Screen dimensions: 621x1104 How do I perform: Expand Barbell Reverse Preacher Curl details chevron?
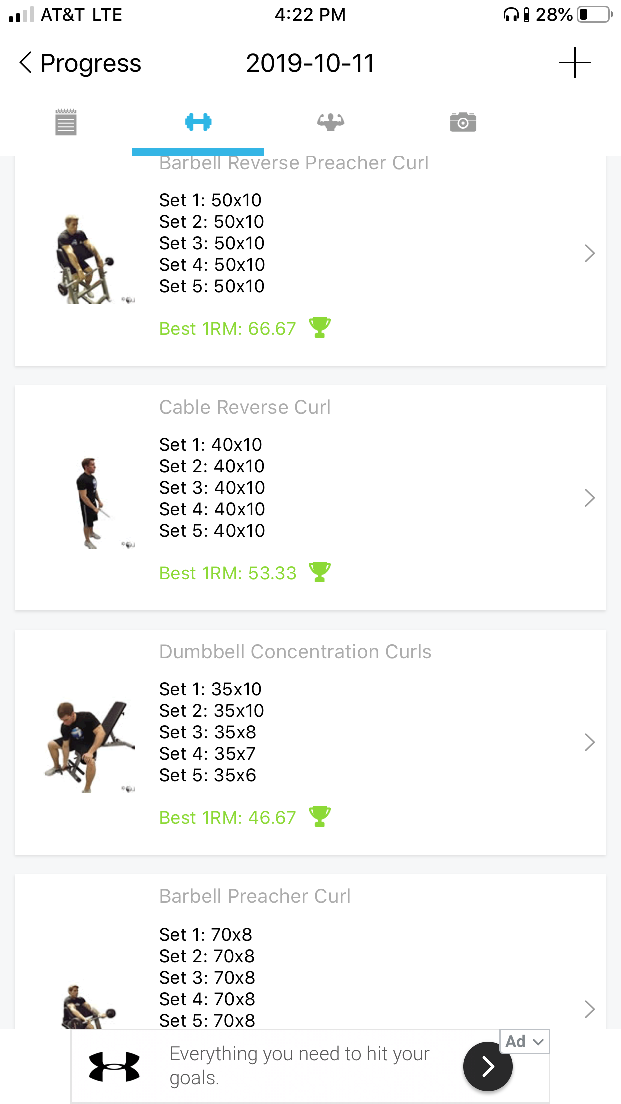coord(589,254)
